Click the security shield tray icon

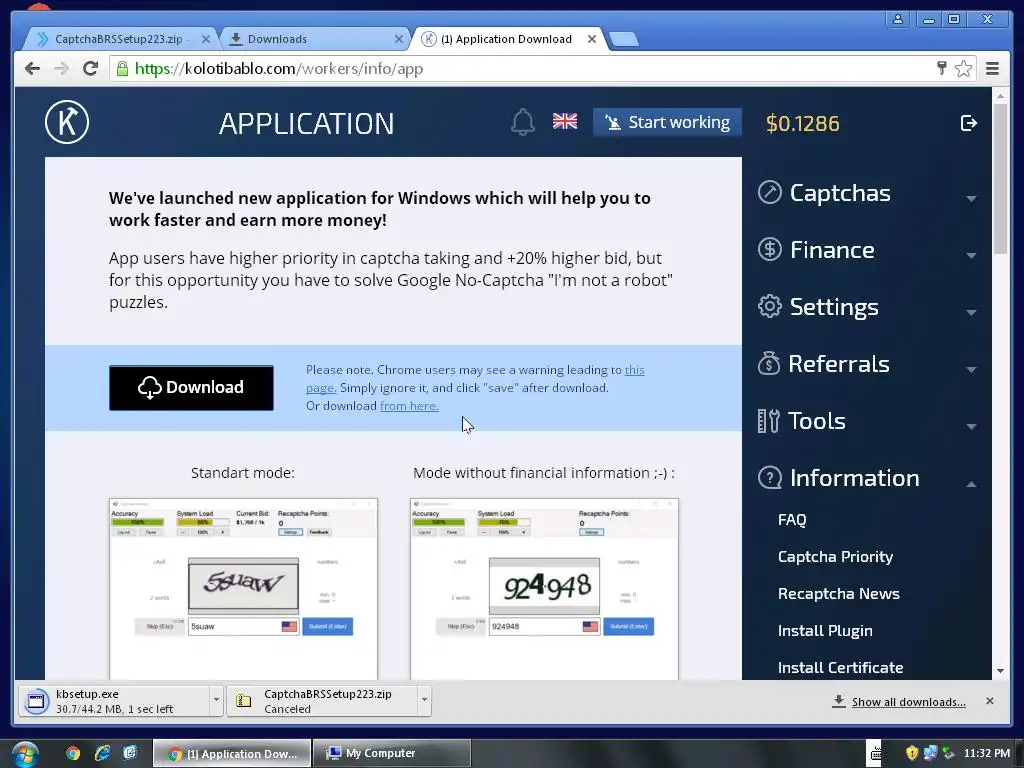[912, 753]
